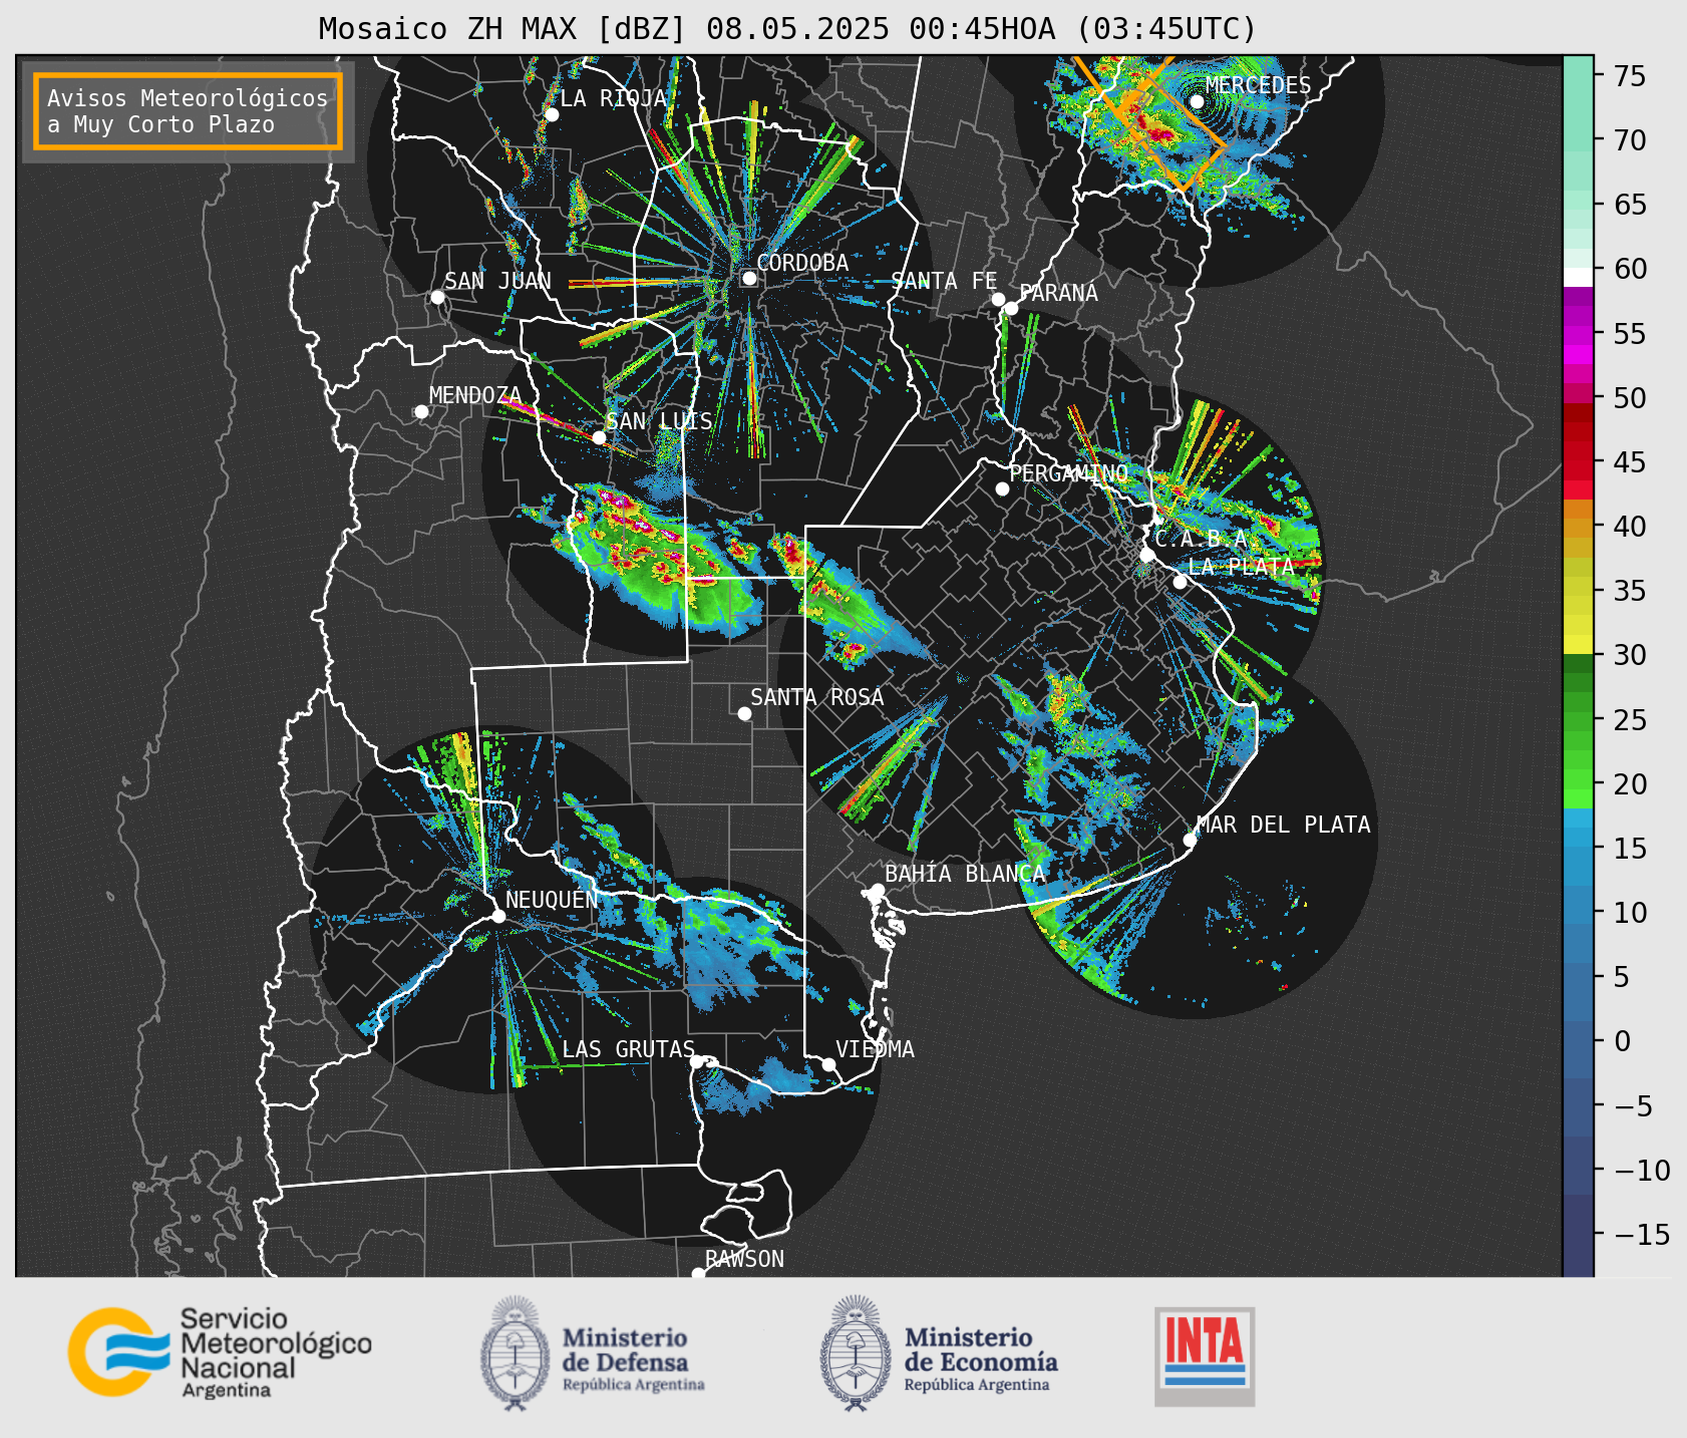Select the CORDOBA city marker
The width and height of the screenshot is (1687, 1438).
click(749, 278)
